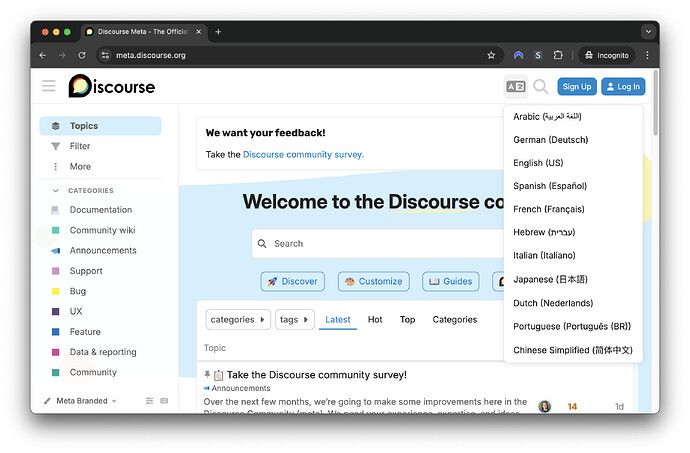Open the browser extensions puzzle icon
This screenshot has height=453, width=690.
558,55
